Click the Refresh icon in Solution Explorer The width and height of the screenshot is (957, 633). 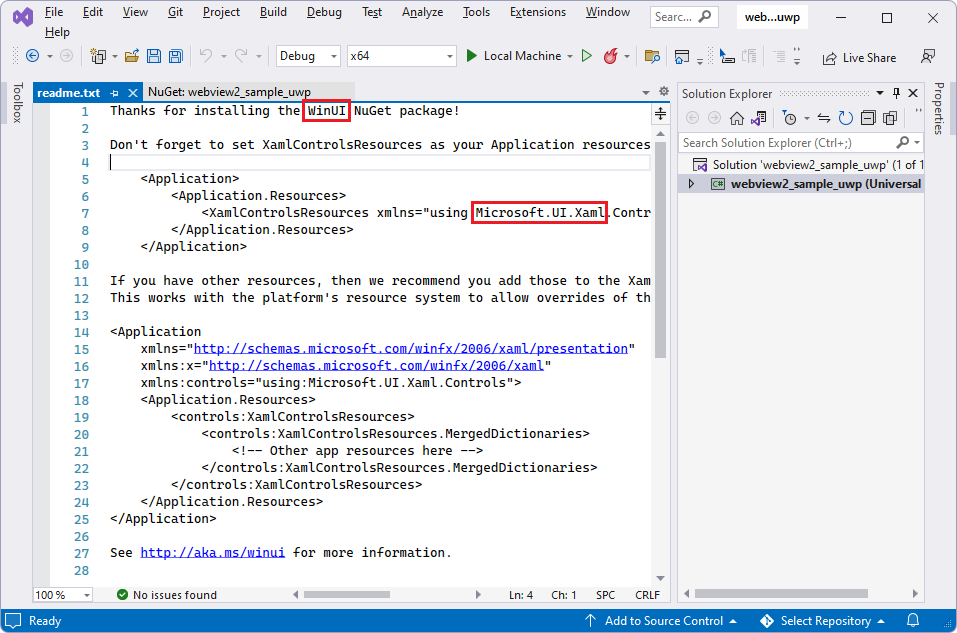click(x=845, y=118)
